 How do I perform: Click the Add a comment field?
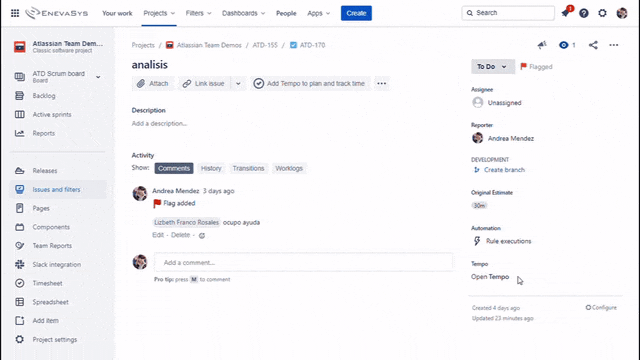304,262
